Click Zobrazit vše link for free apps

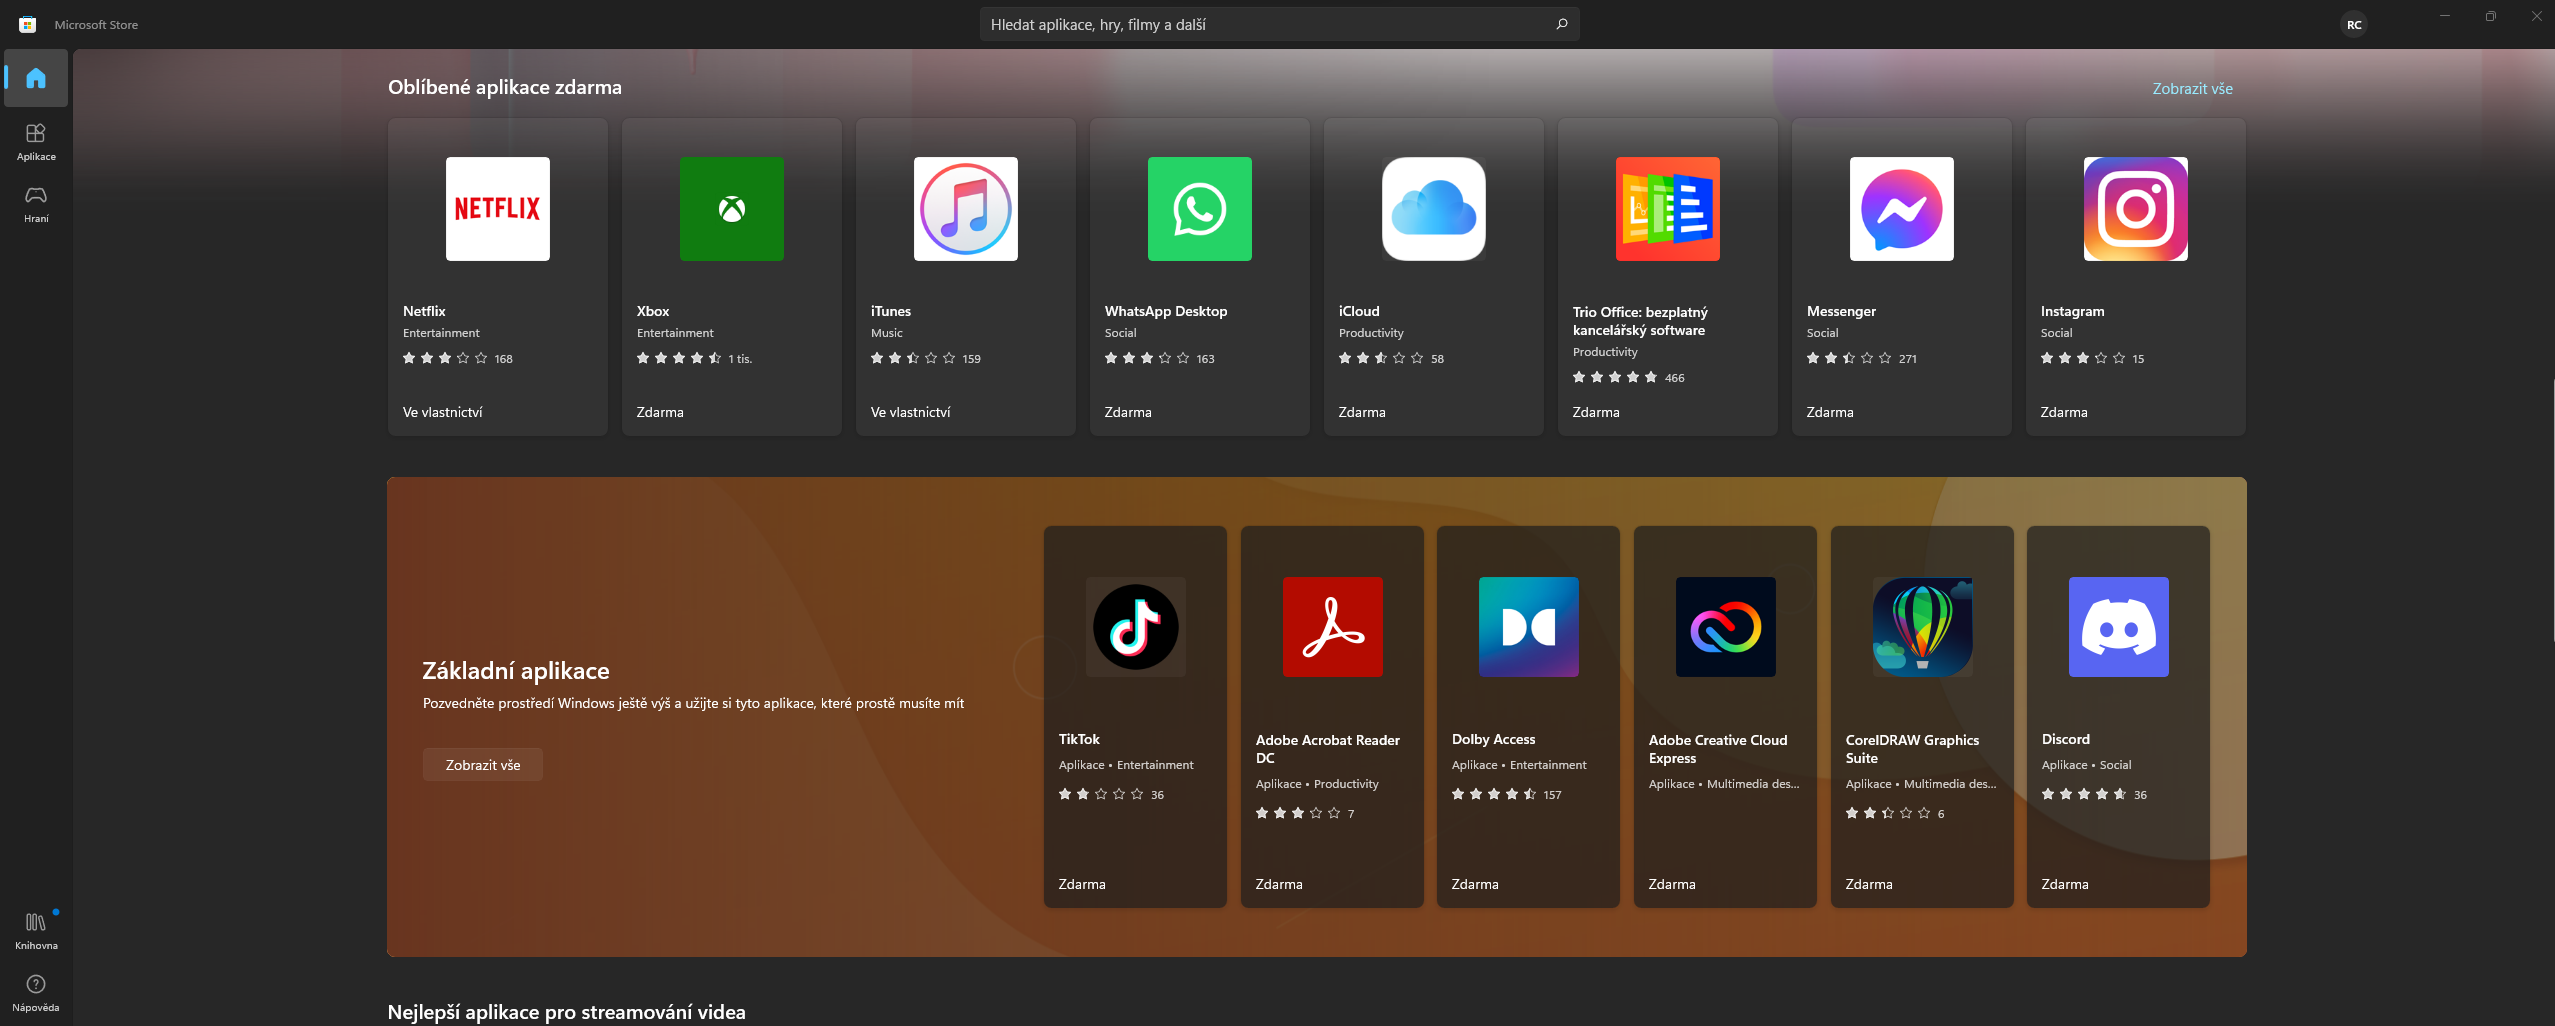(2192, 88)
